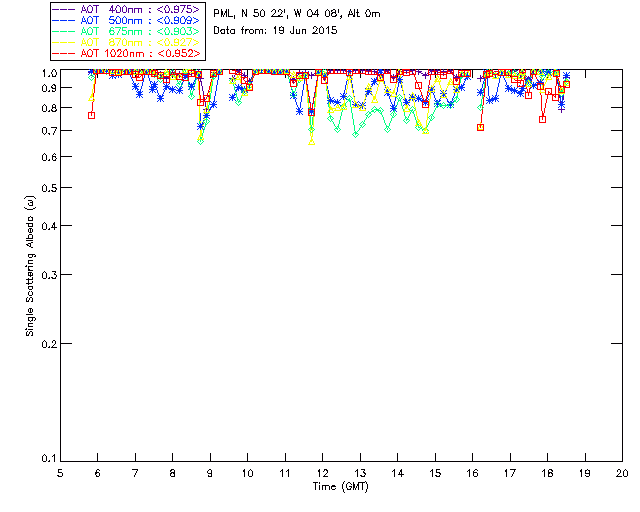The height and width of the screenshot is (512, 640).
Task: Click the PML location header text
Action: tap(297, 14)
